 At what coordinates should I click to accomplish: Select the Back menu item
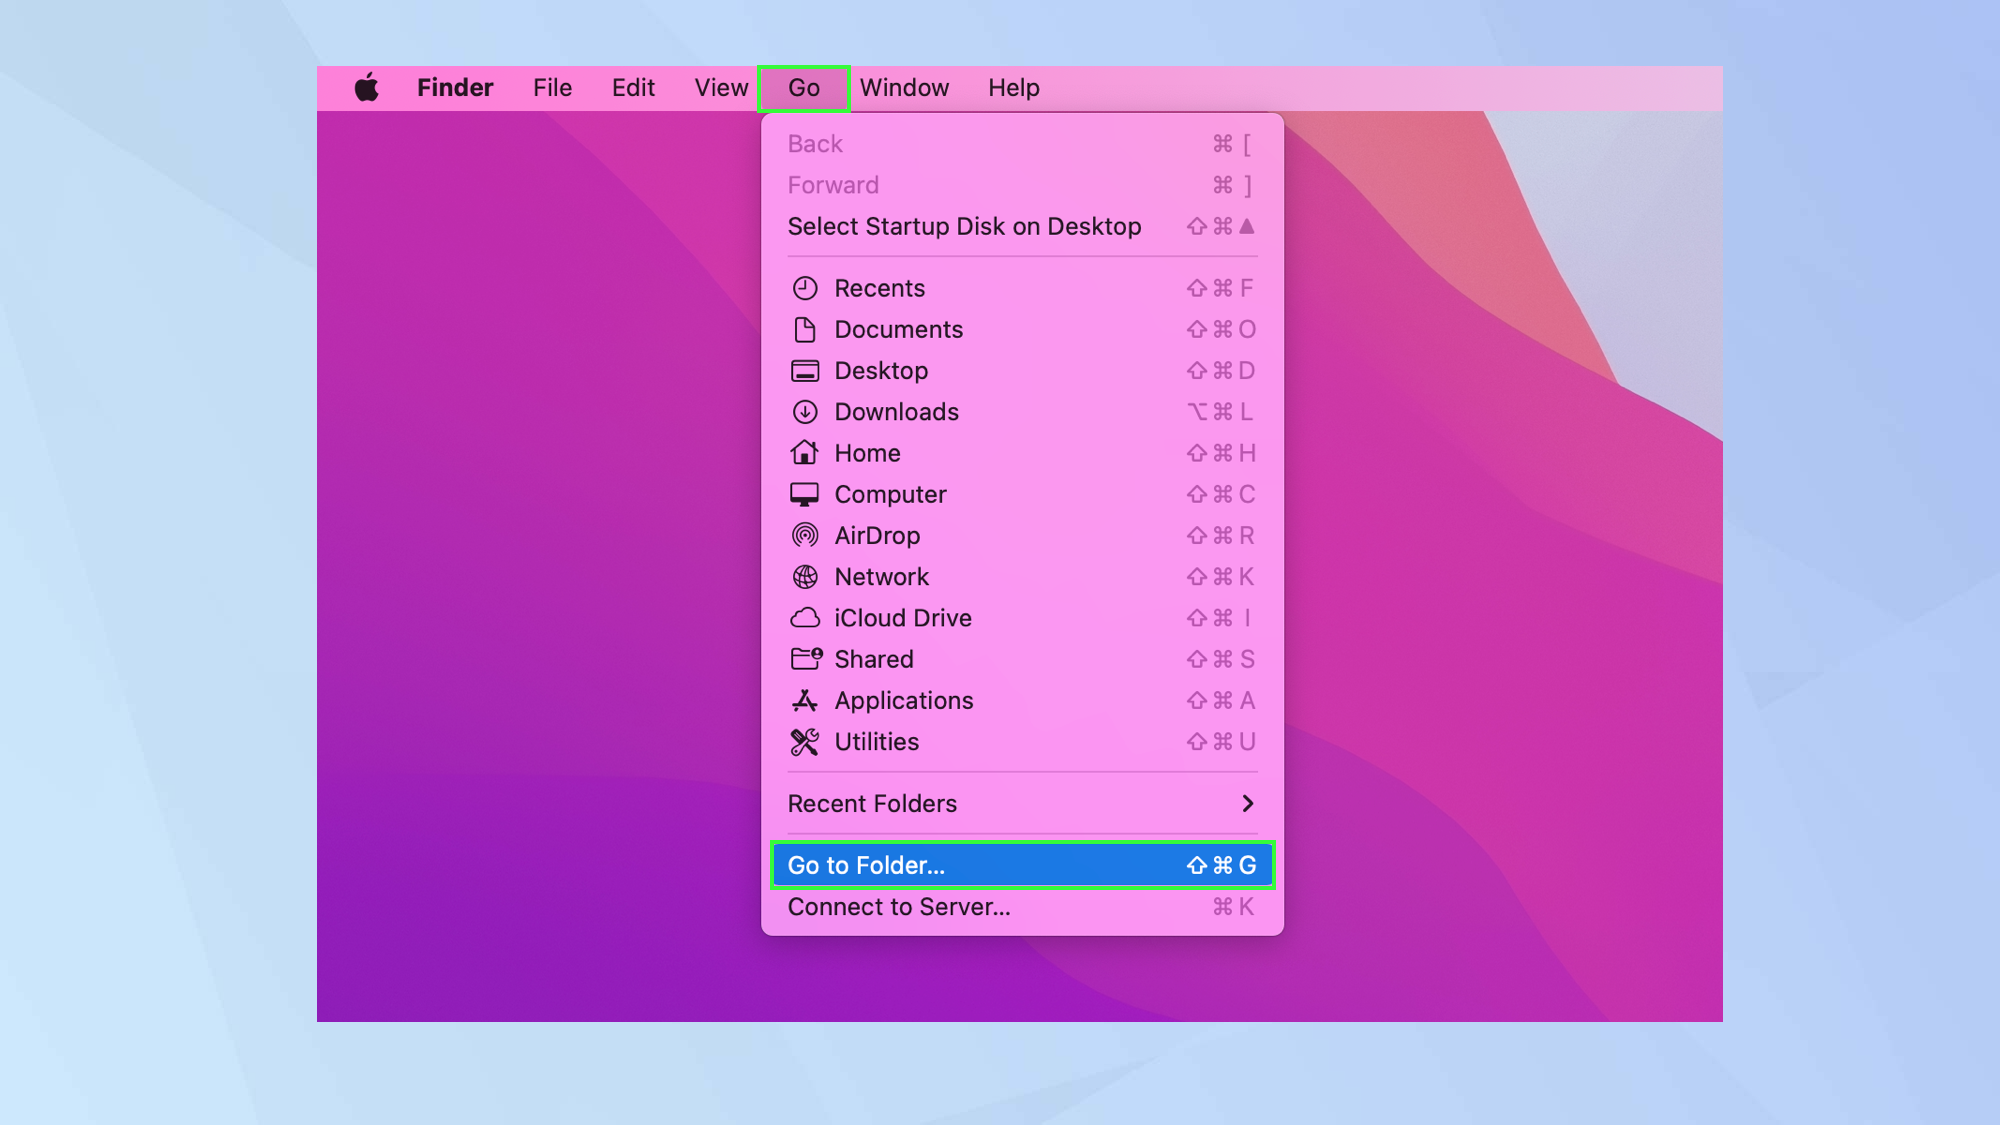[1022, 144]
